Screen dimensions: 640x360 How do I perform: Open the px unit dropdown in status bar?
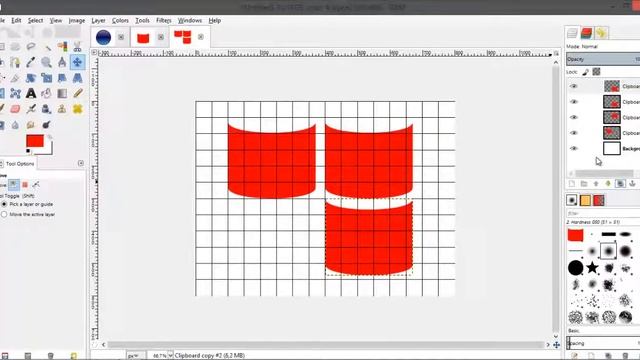(134, 356)
